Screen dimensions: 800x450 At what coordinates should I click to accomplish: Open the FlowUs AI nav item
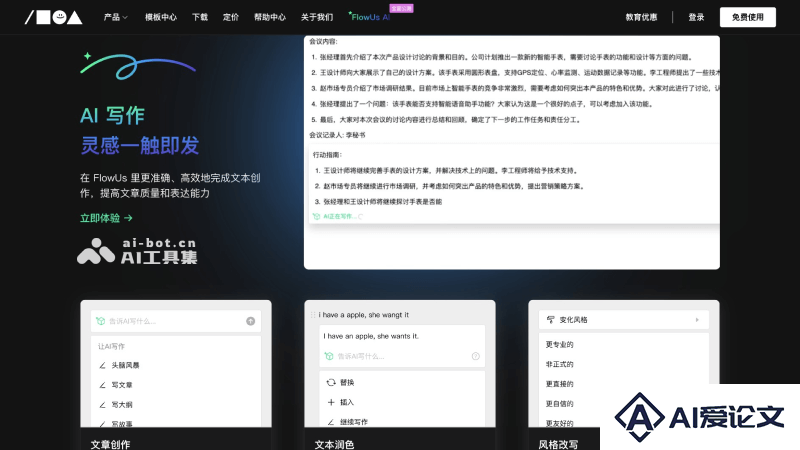(370, 17)
